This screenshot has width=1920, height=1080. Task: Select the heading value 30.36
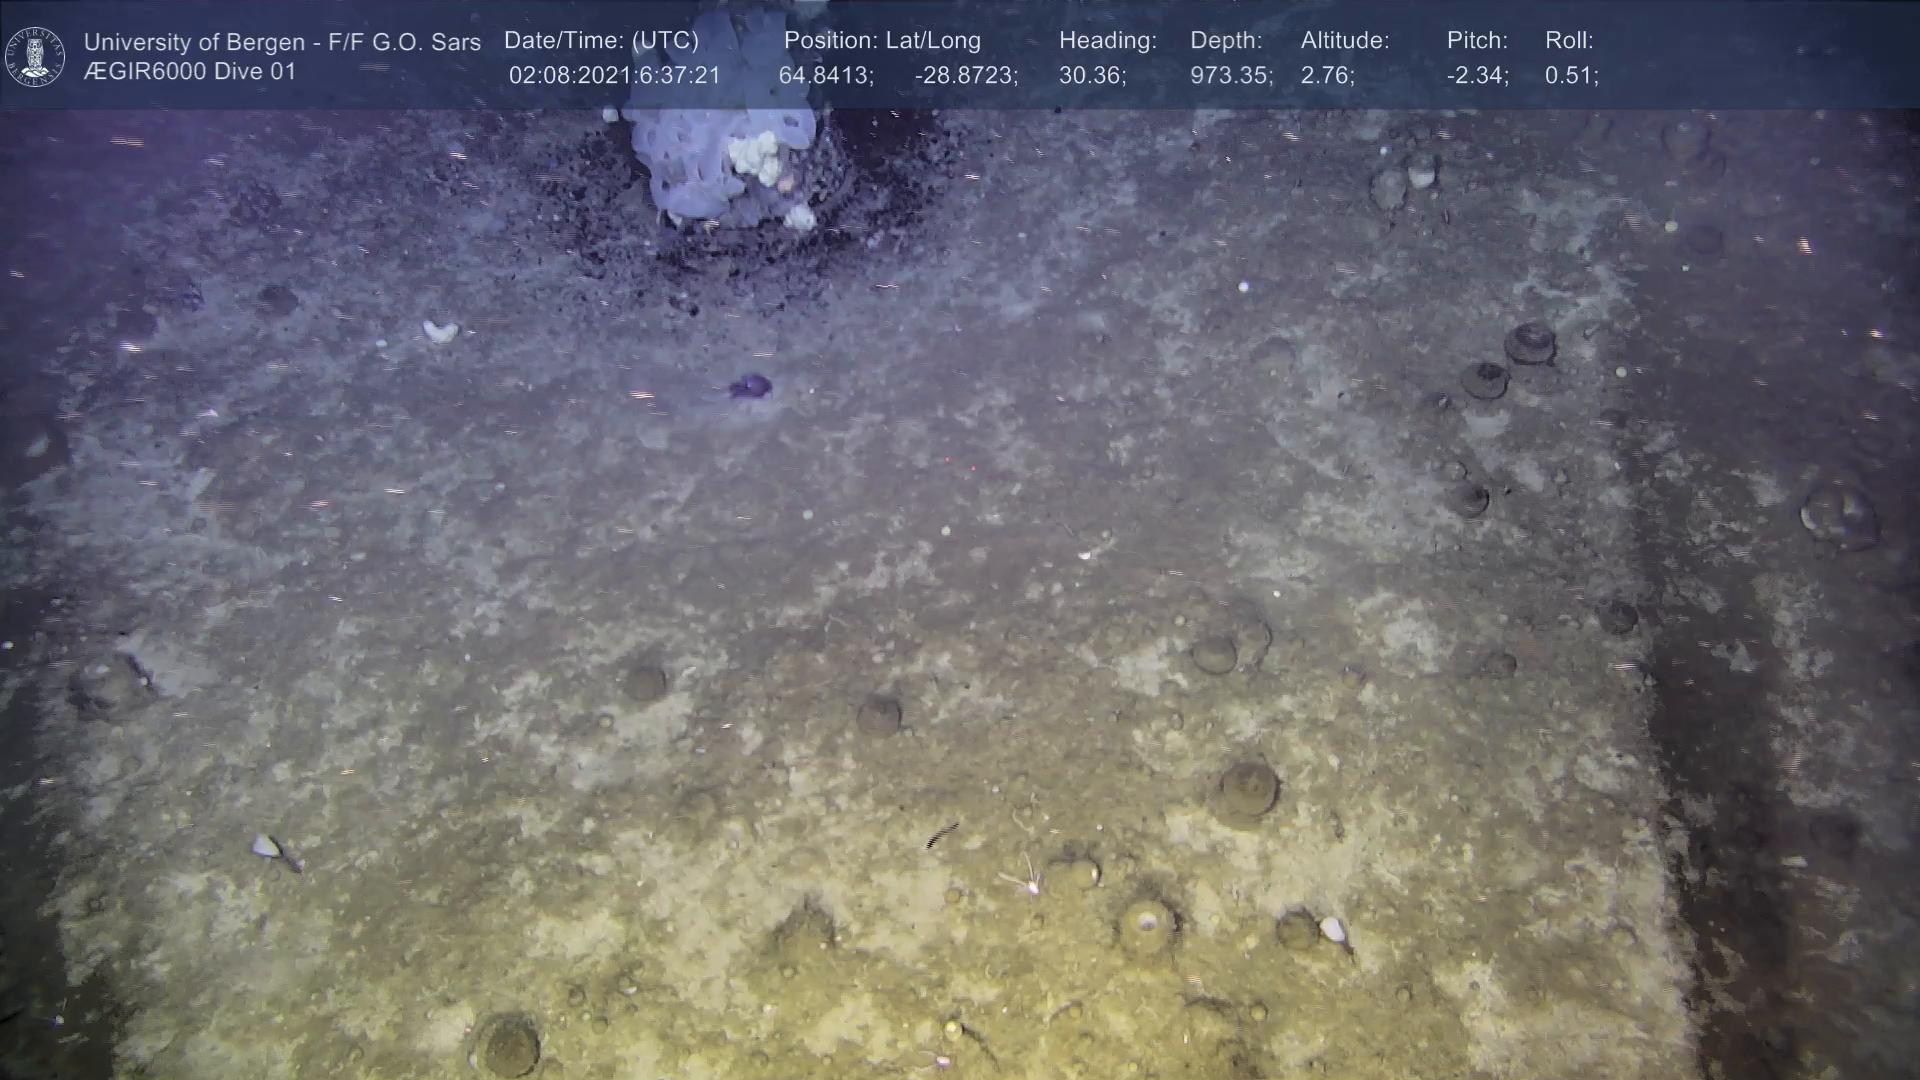point(1092,76)
